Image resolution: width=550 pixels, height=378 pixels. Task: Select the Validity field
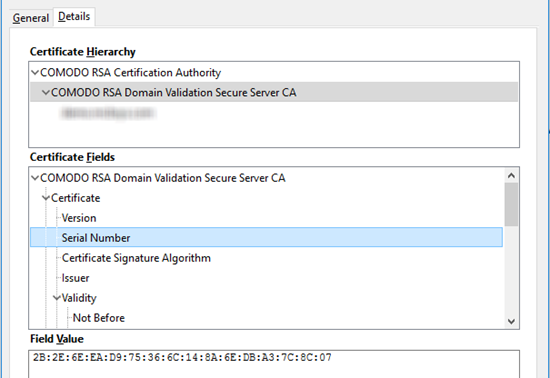point(79,298)
